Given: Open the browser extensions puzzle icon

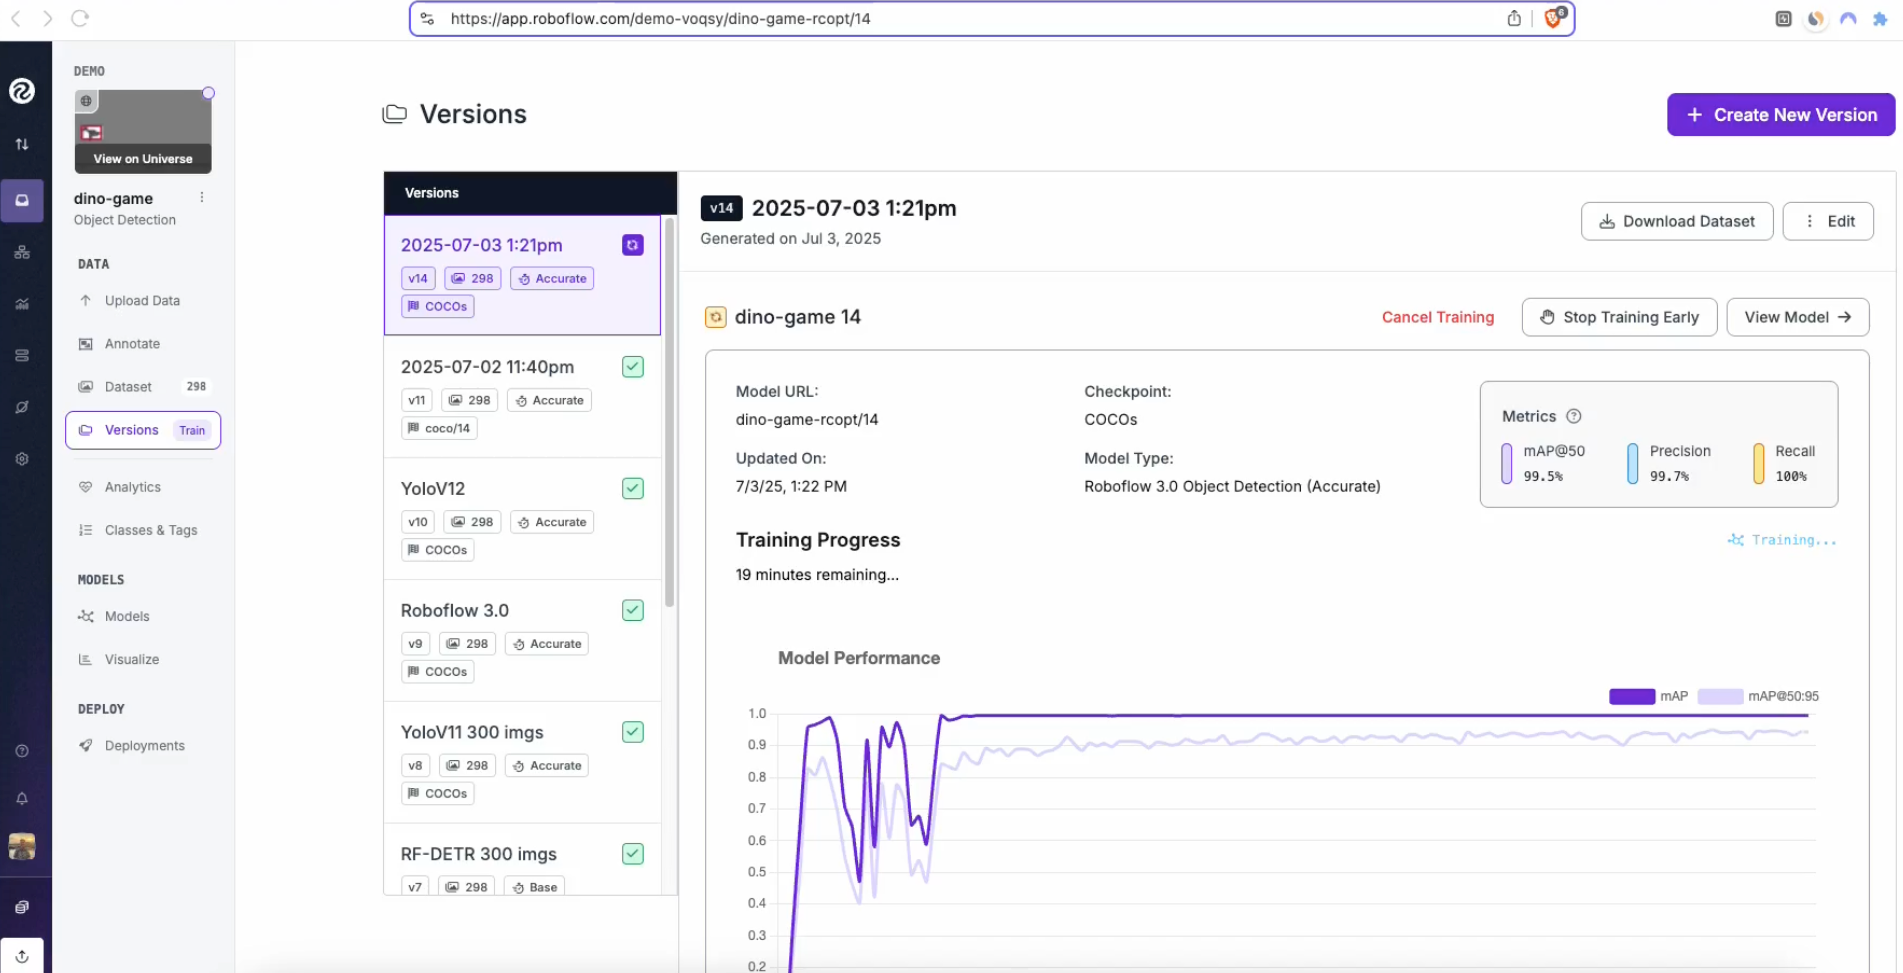Looking at the screenshot, I should tap(1880, 18).
